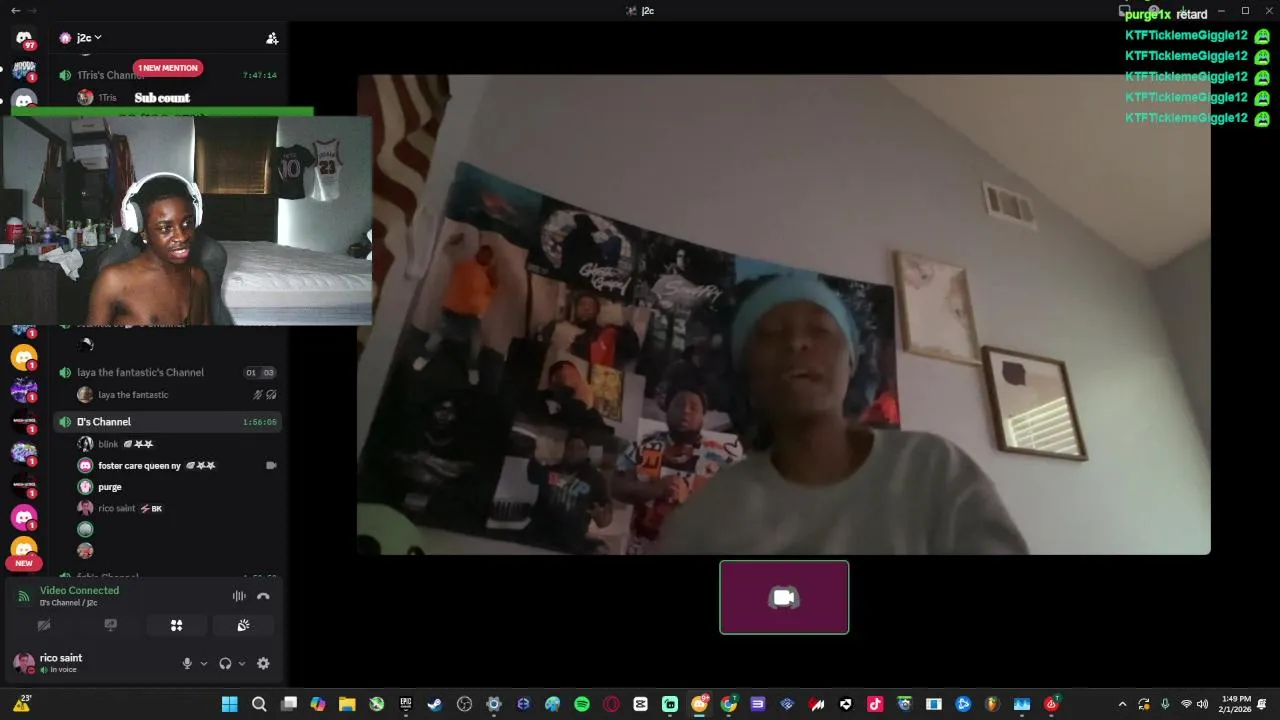Open laya the fantastic's Channel
The image size is (1280, 720).
167,372
